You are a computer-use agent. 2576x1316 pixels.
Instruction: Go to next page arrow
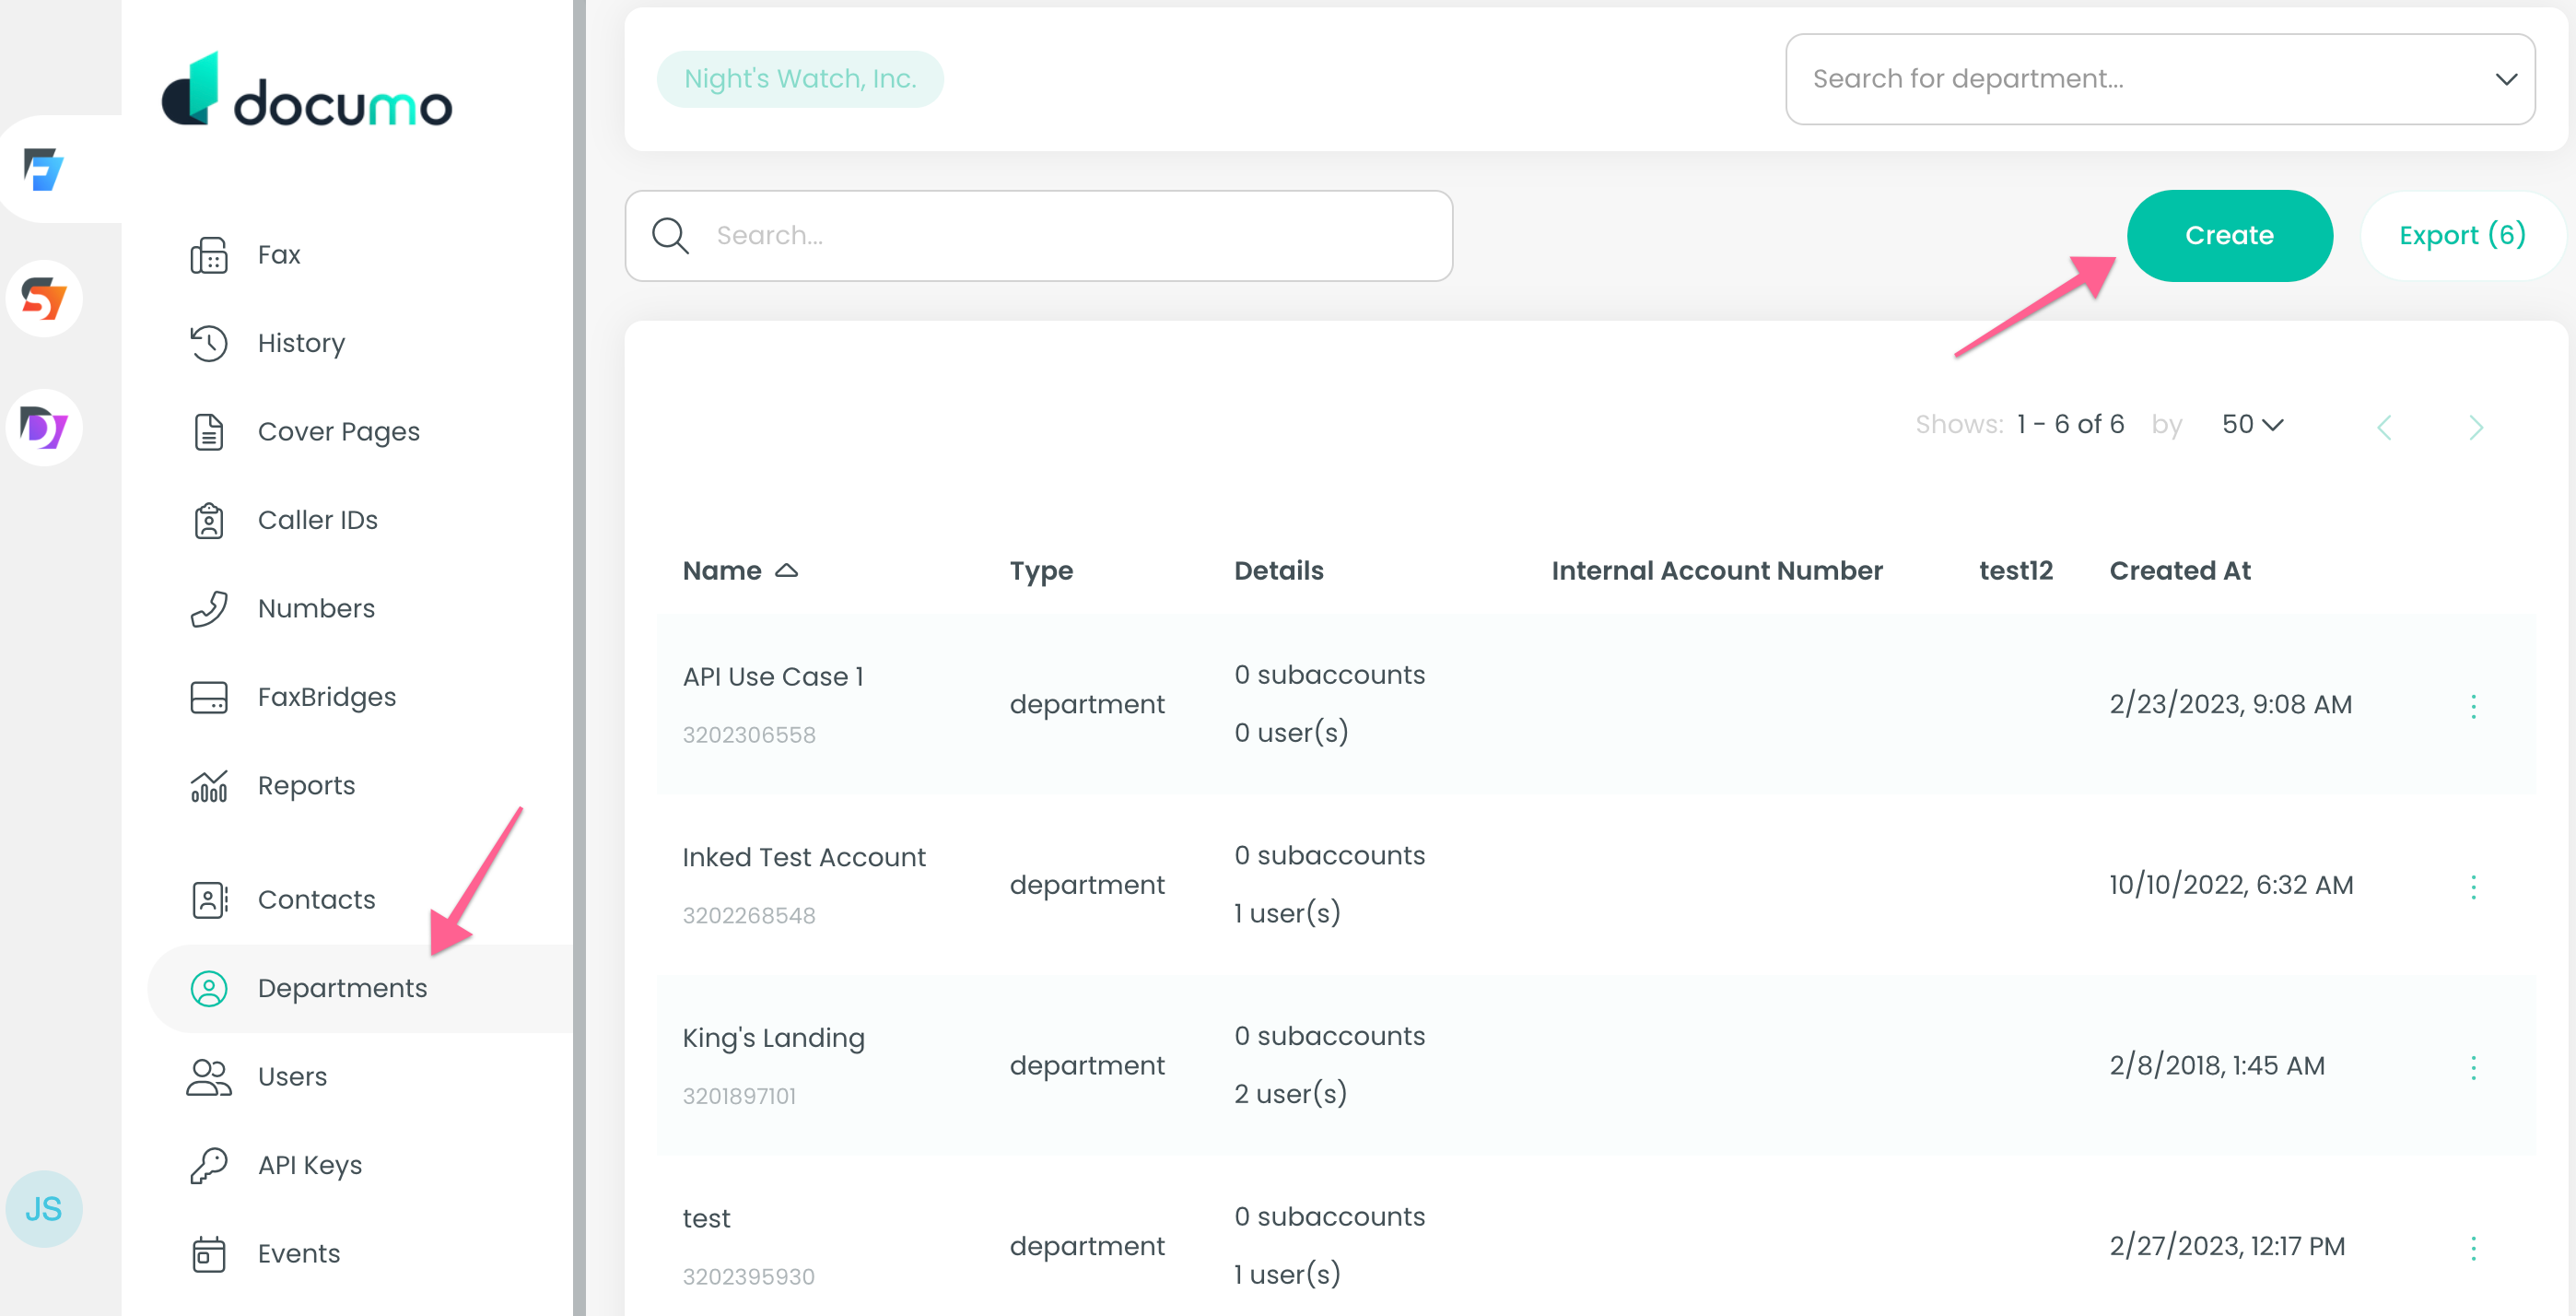[x=2475, y=427]
